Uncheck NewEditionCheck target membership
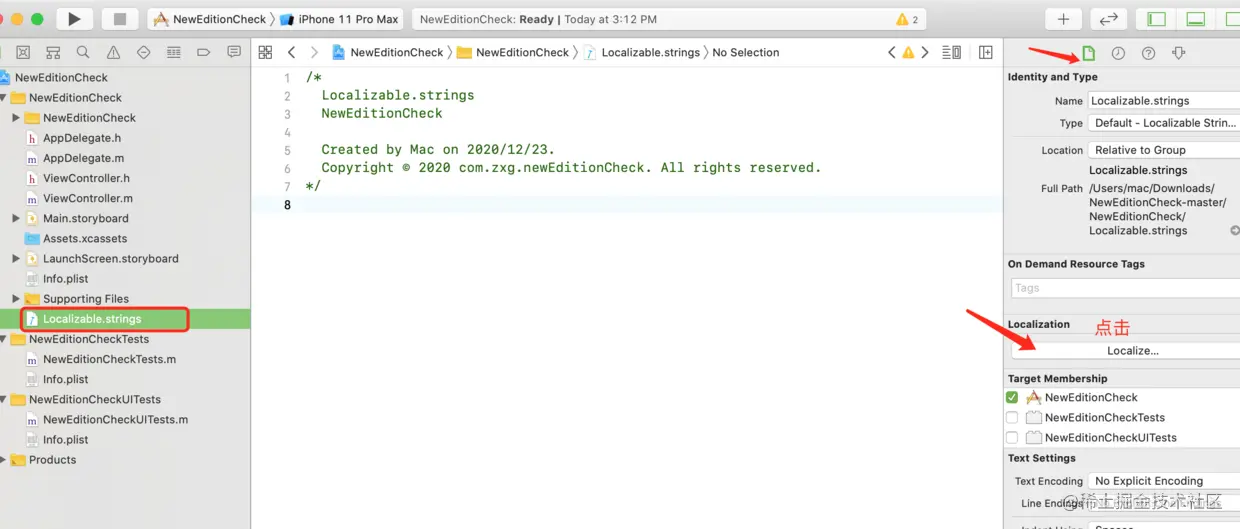Image resolution: width=1240 pixels, height=529 pixels. click(x=1012, y=397)
